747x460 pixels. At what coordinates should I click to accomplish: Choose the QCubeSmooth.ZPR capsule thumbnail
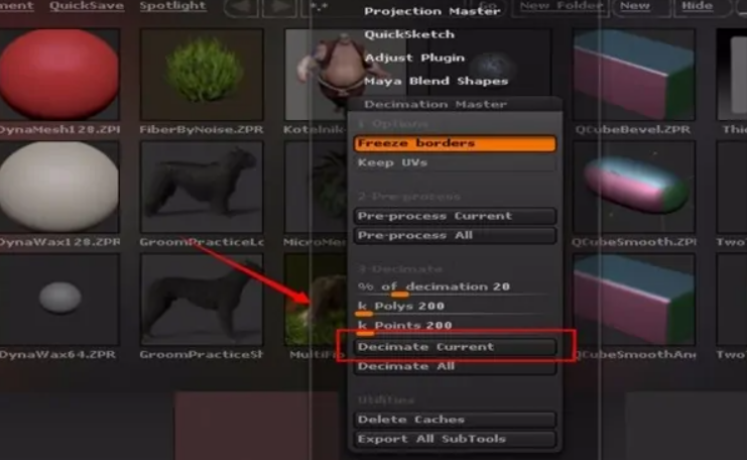click(634, 187)
